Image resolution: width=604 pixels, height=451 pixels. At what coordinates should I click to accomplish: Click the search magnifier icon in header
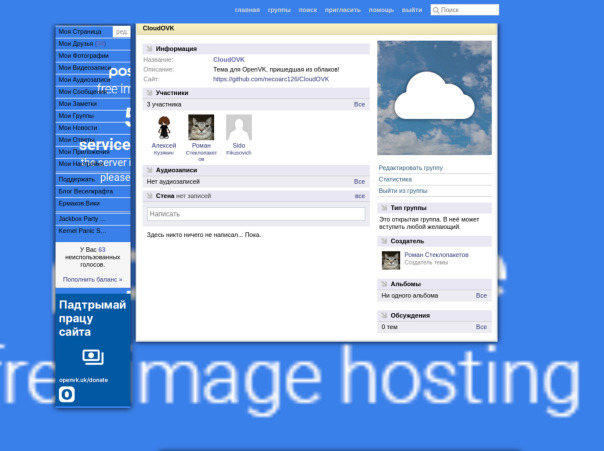click(436, 10)
